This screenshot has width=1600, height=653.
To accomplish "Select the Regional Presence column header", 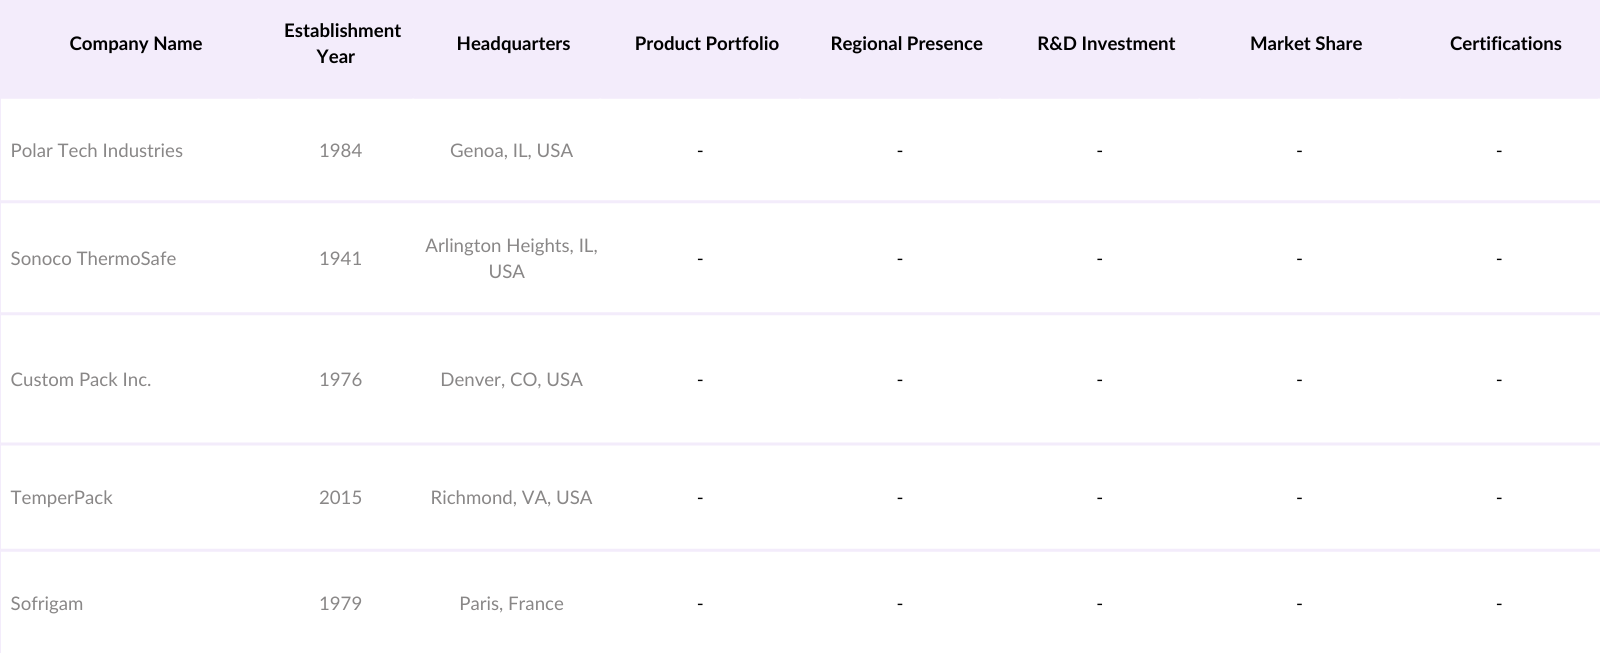I will (x=906, y=44).
